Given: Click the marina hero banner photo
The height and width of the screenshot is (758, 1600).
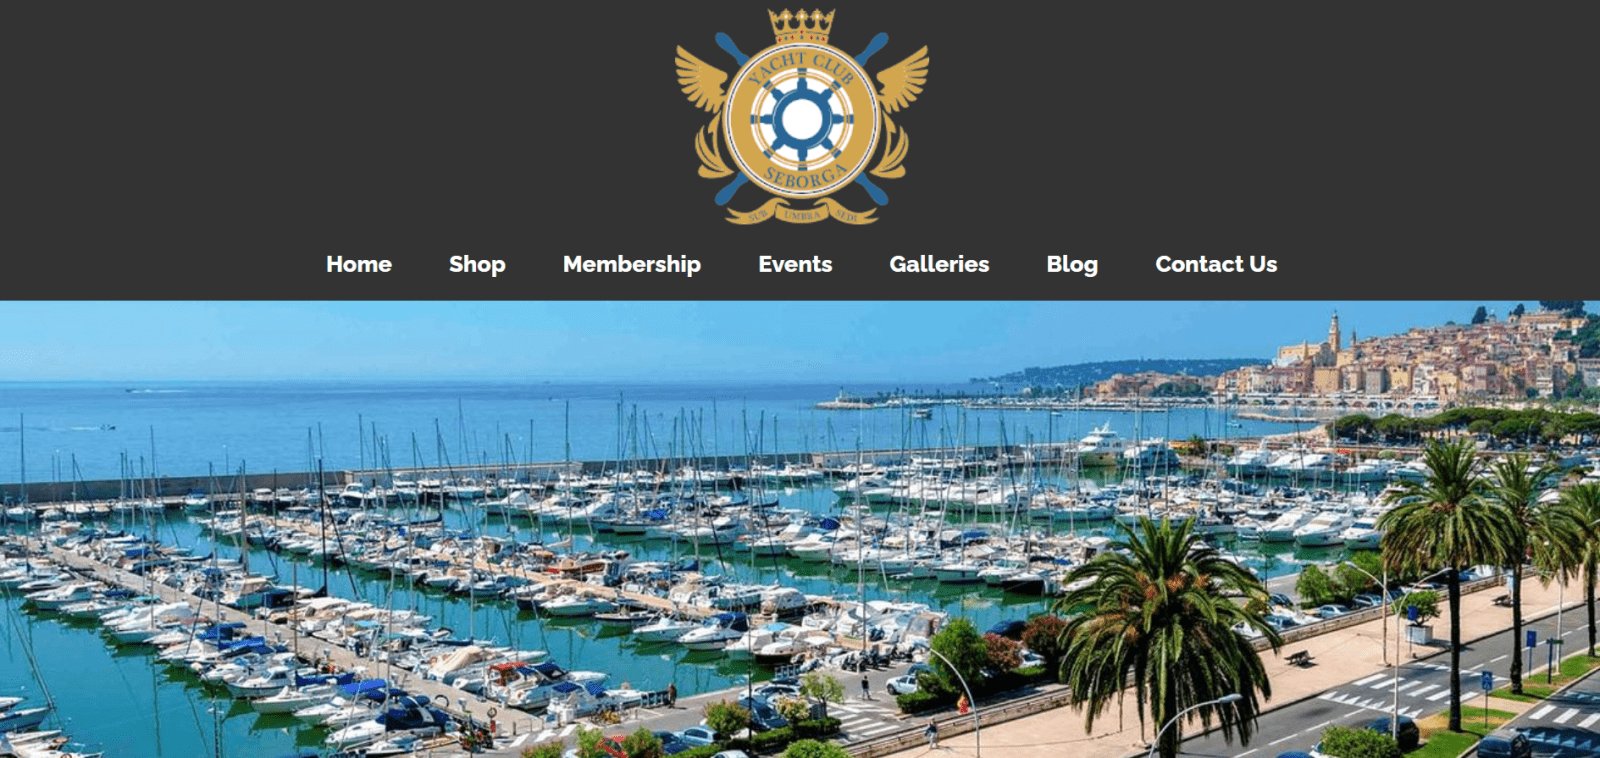Looking at the screenshot, I should [x=800, y=529].
